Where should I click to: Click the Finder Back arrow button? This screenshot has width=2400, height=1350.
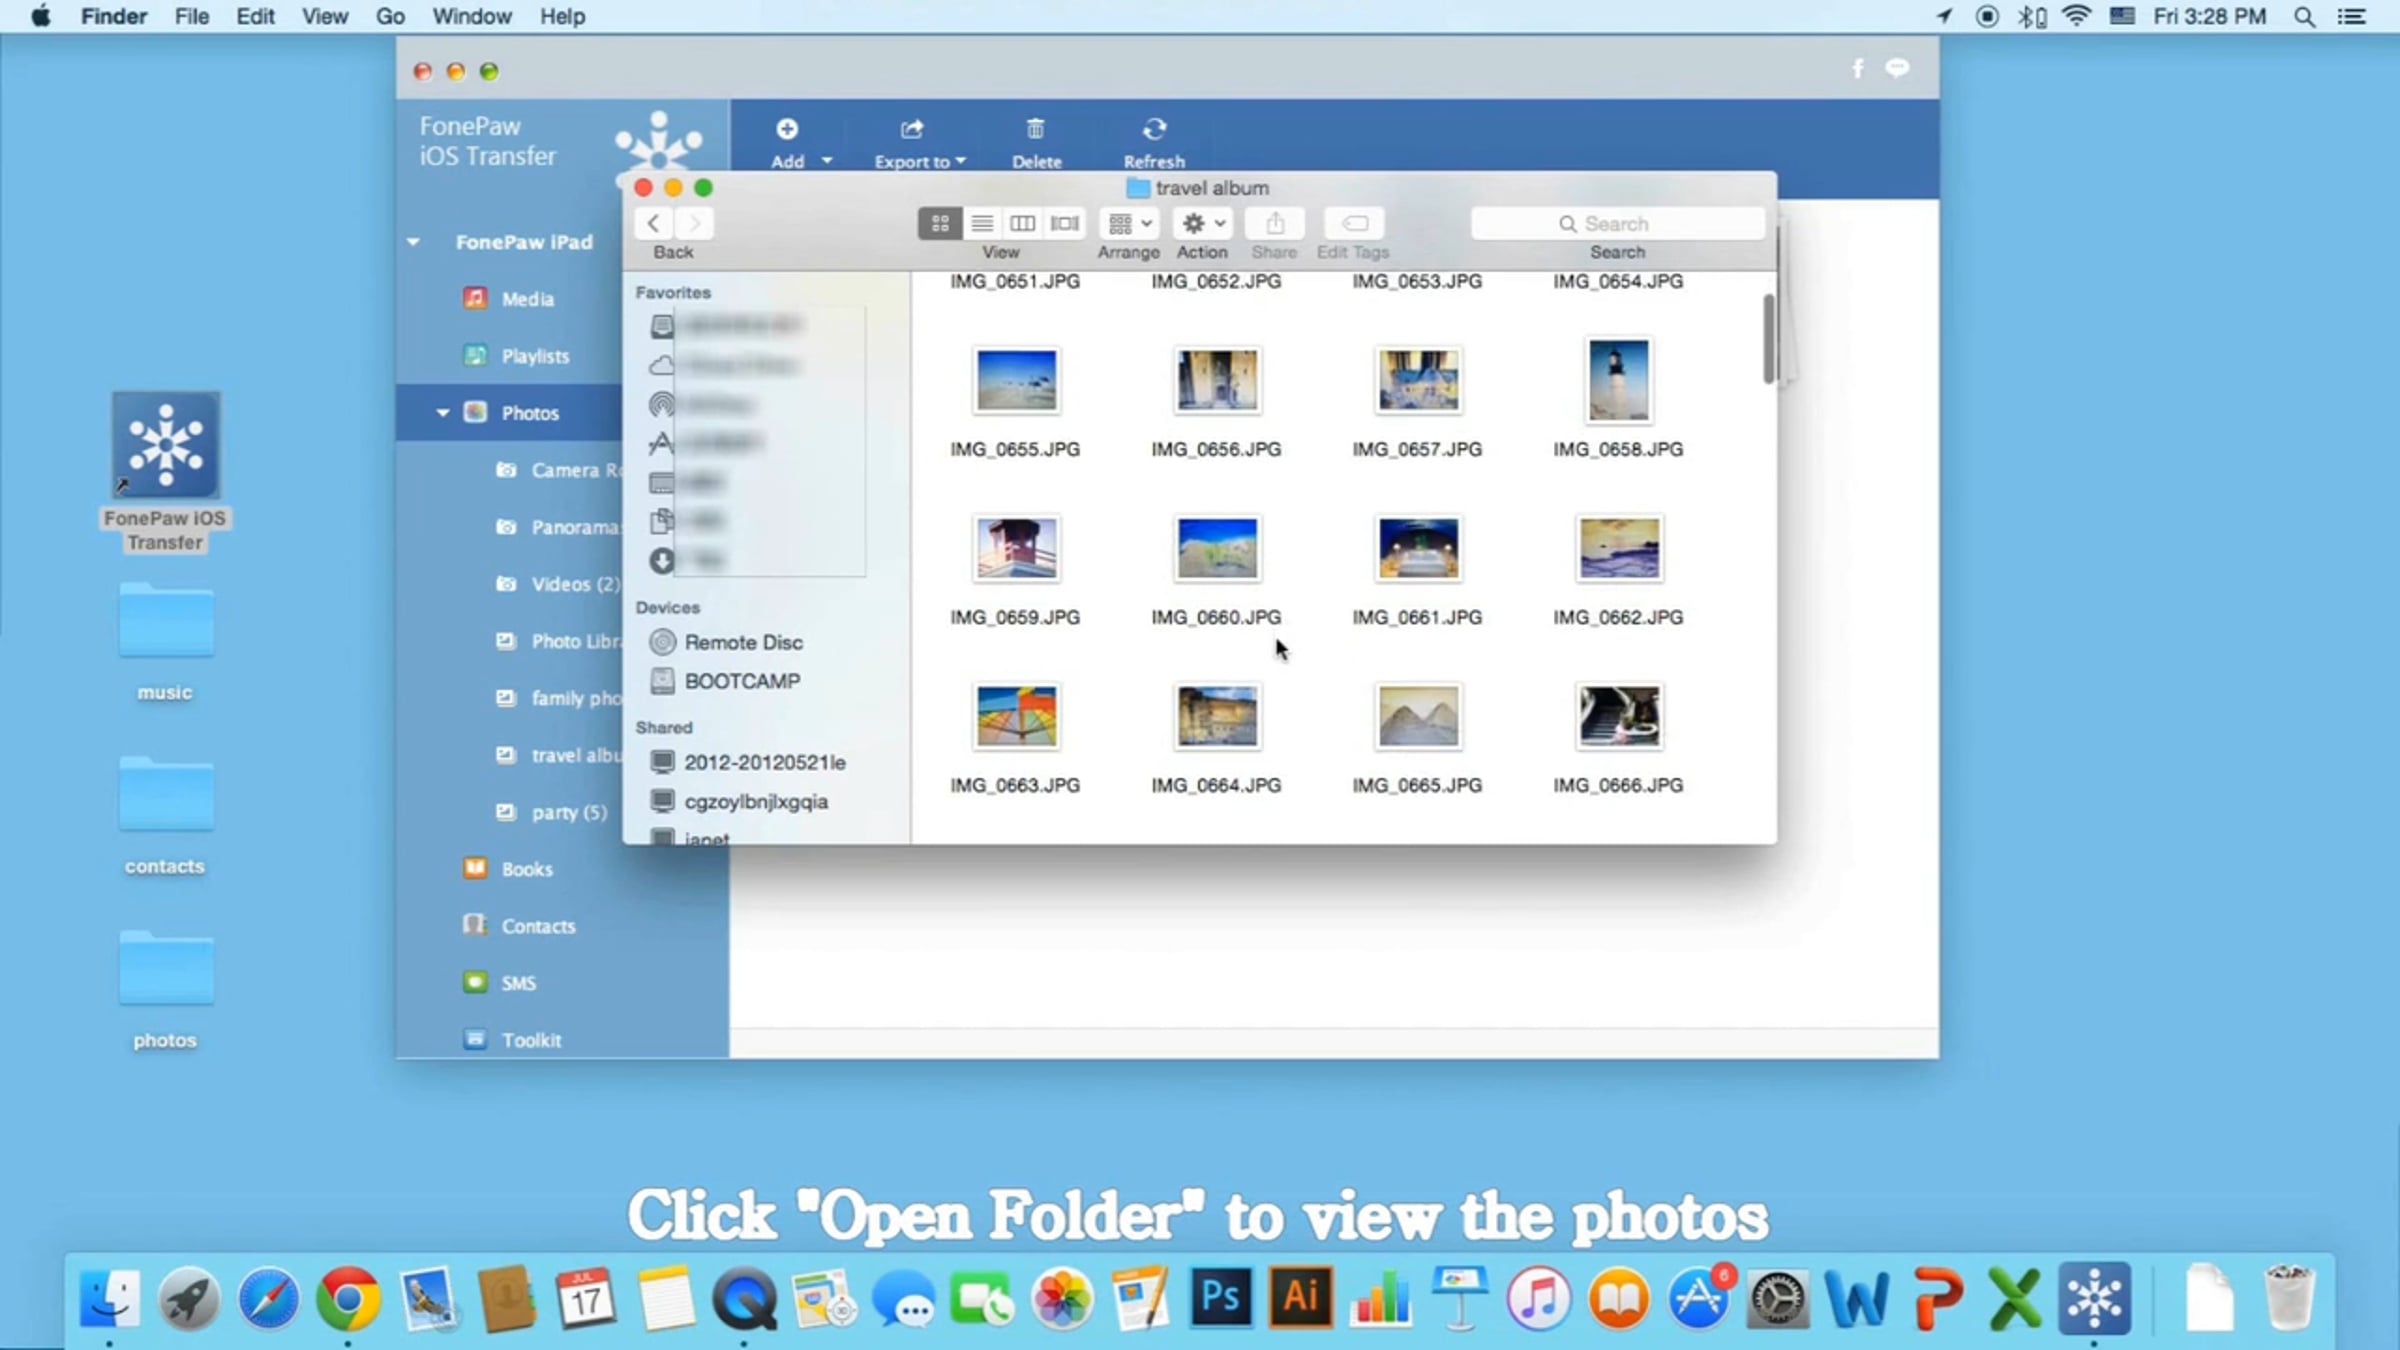pos(654,223)
